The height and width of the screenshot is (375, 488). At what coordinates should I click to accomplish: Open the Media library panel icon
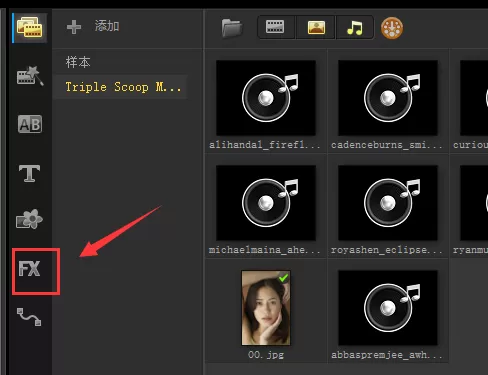tap(29, 28)
